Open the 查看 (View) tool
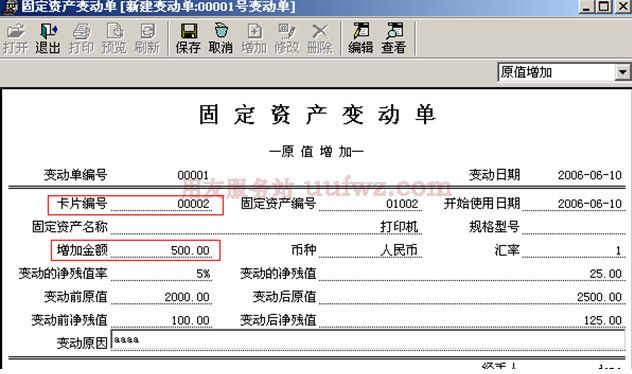The image size is (632, 374). [394, 39]
